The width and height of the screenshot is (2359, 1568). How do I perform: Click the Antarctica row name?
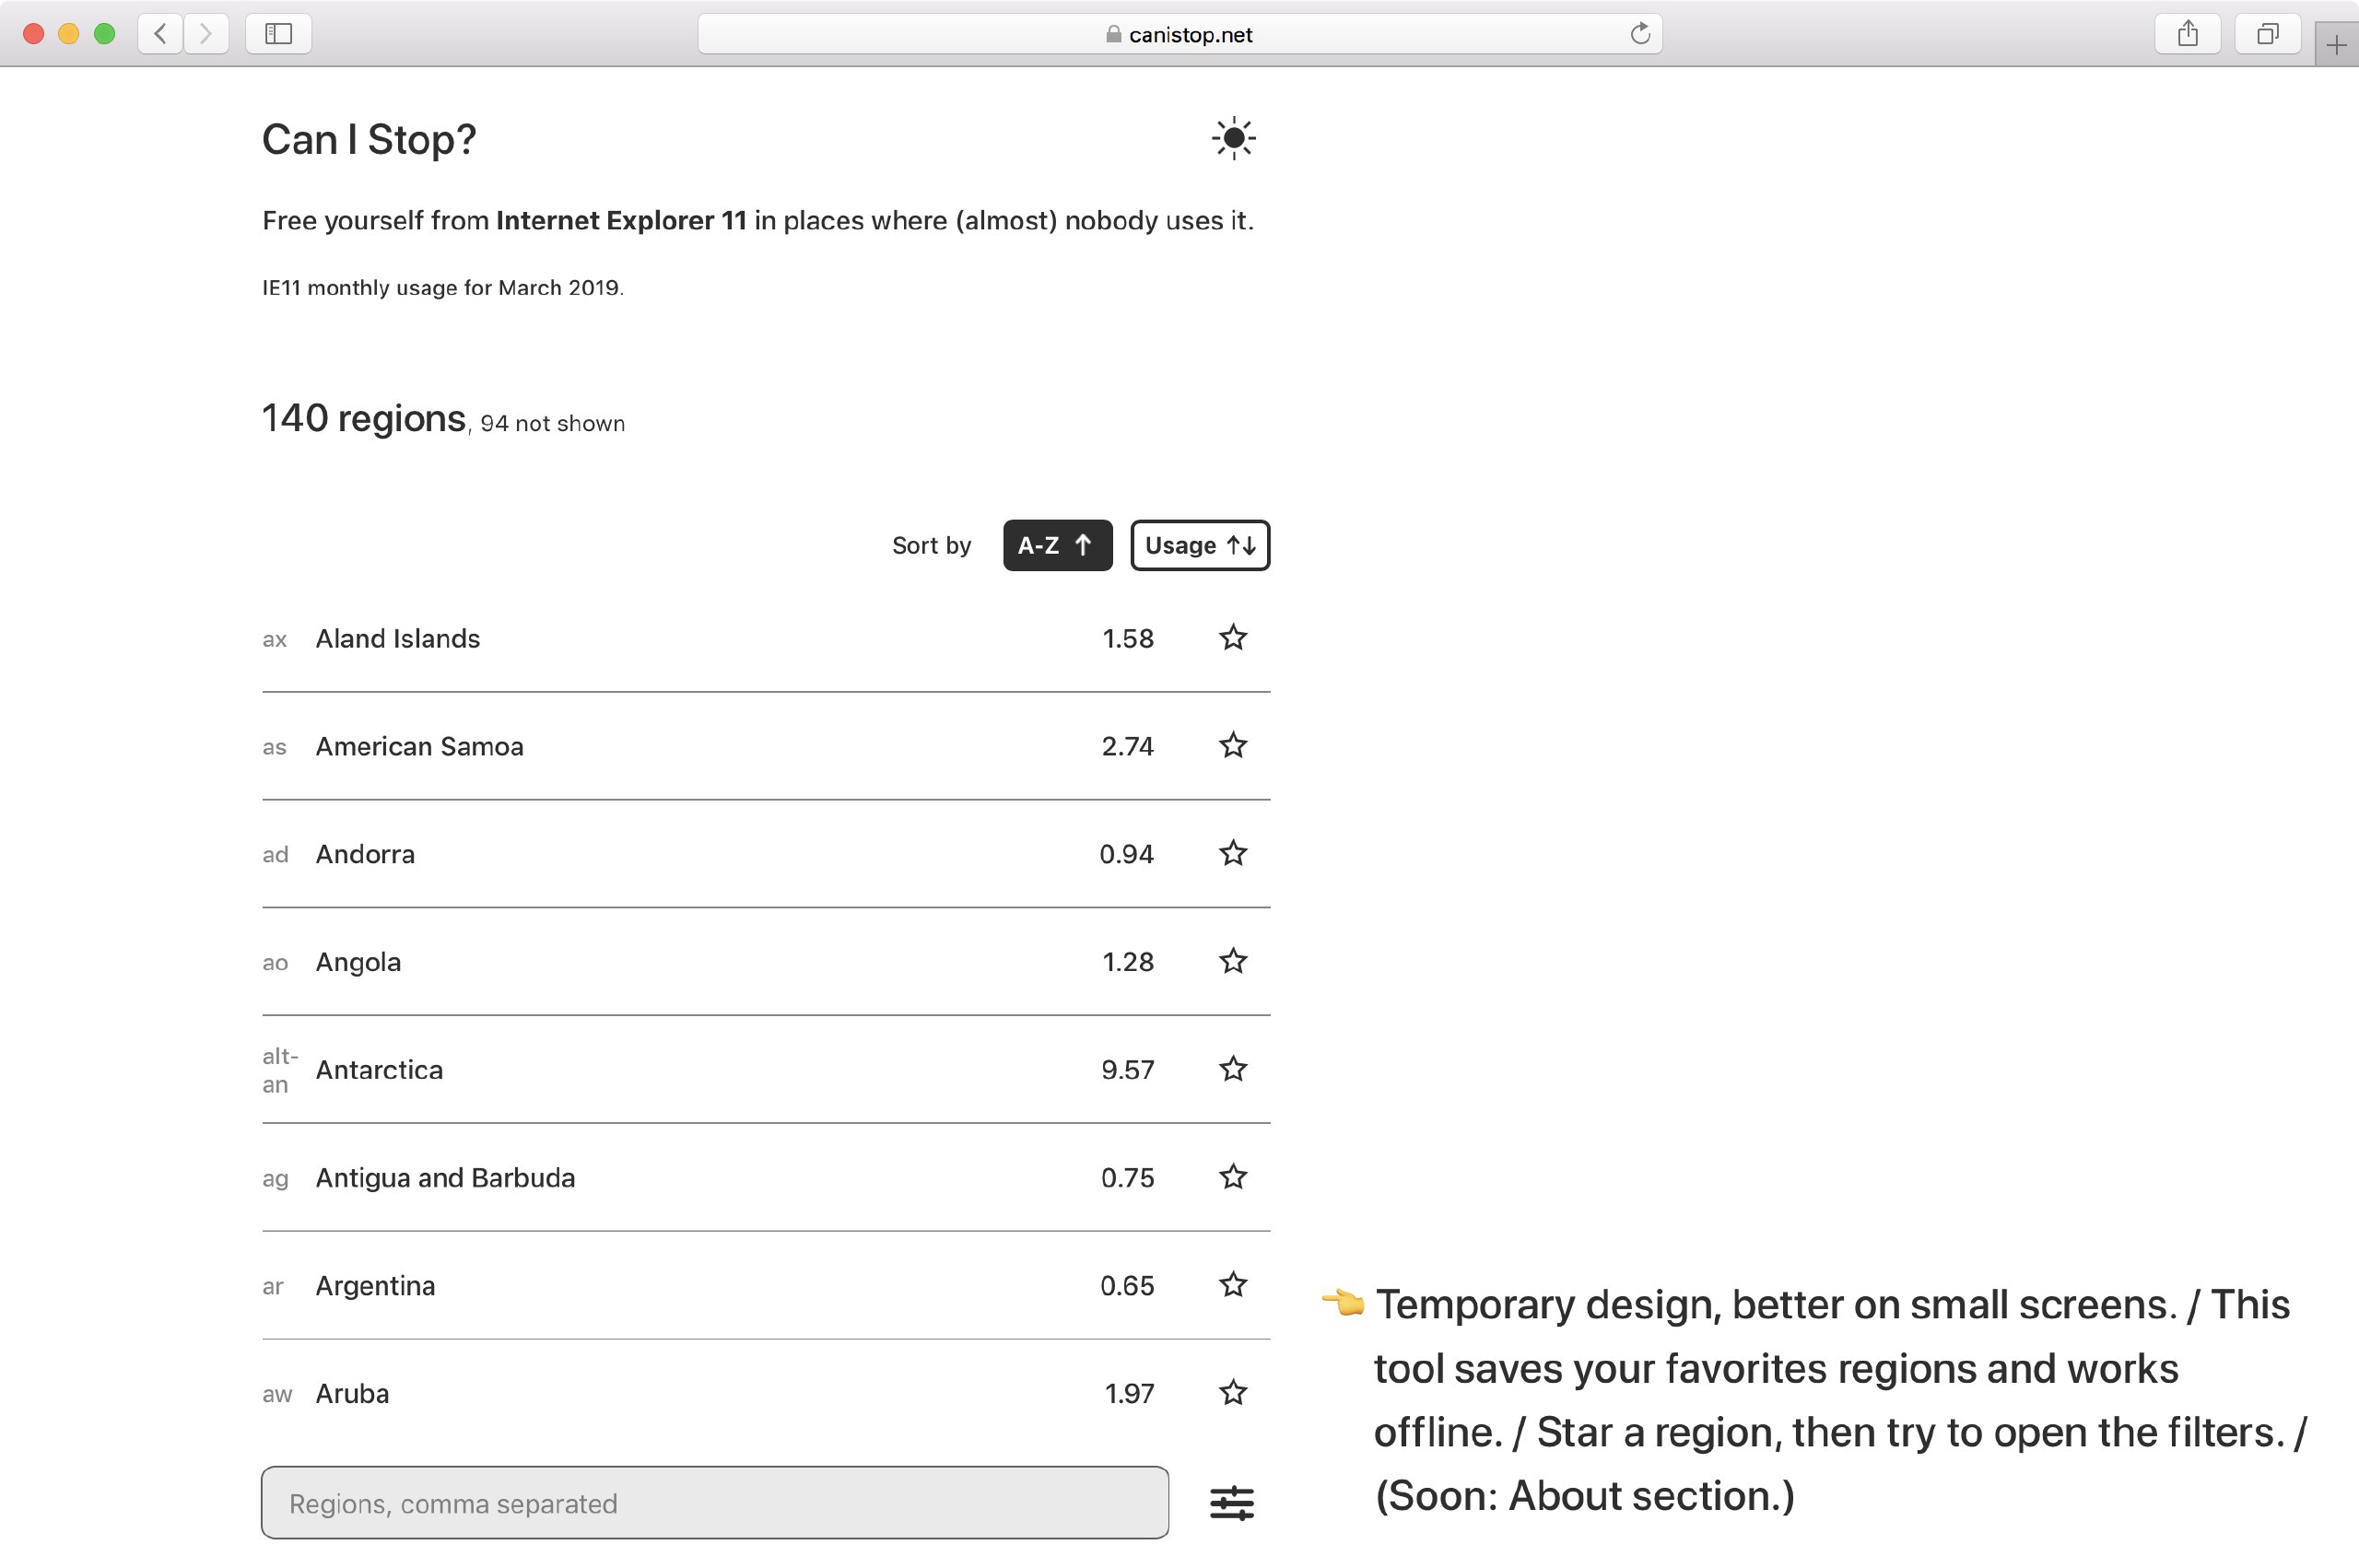(x=379, y=1070)
